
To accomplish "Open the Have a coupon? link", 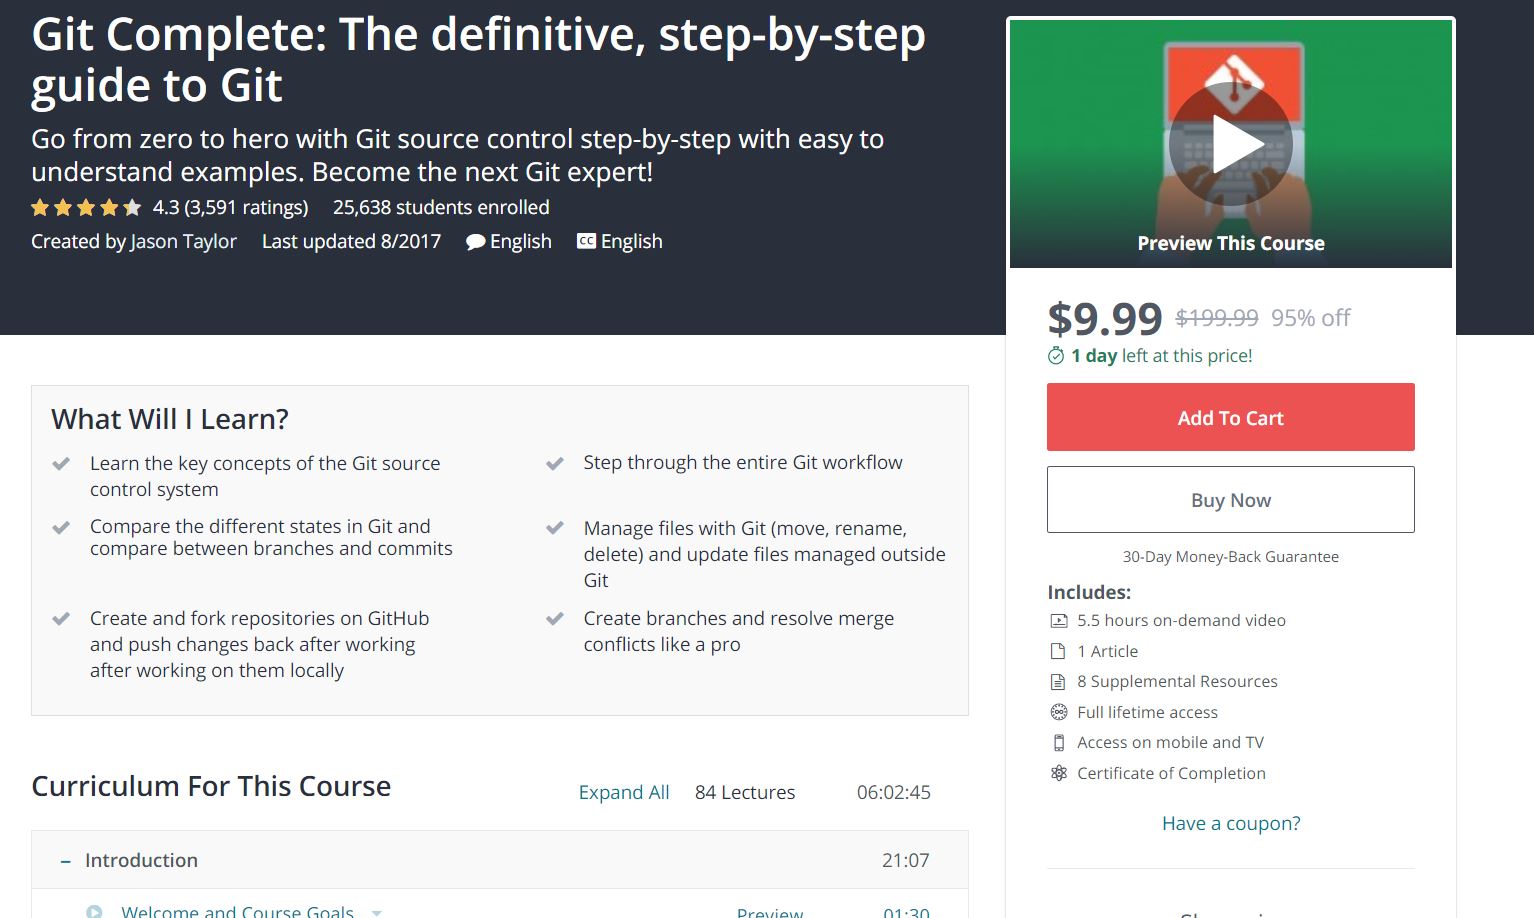I will tap(1230, 823).
